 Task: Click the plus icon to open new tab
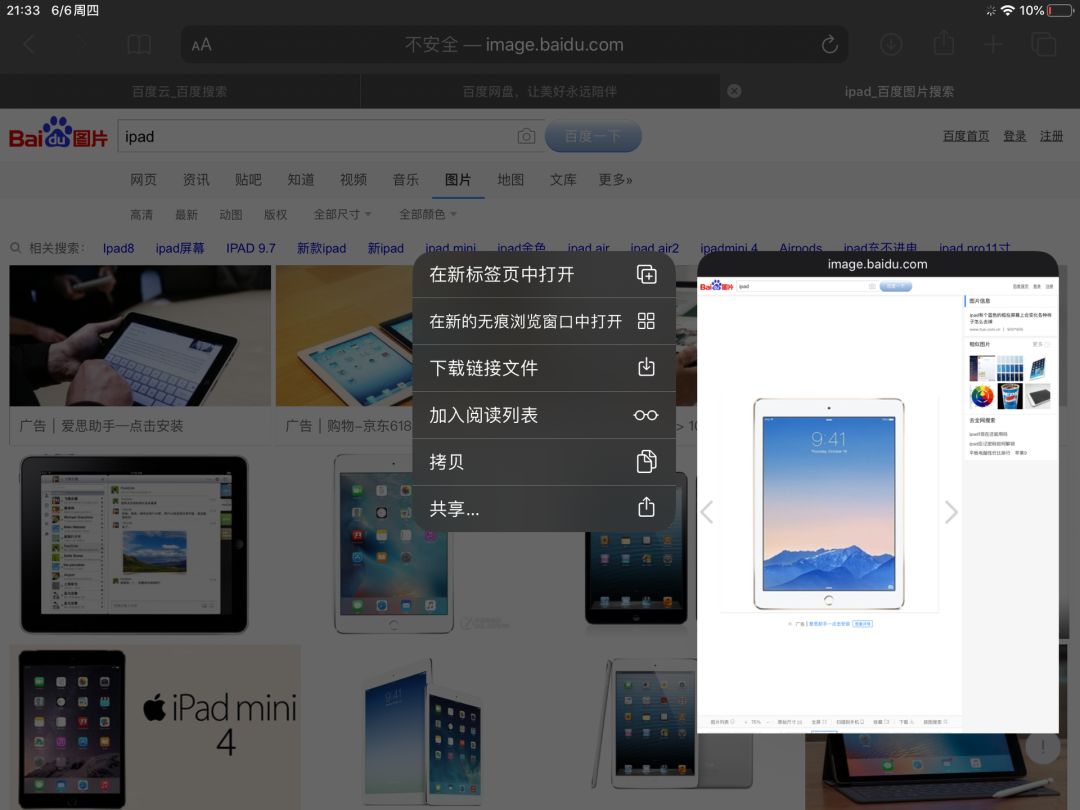[x=993, y=44]
